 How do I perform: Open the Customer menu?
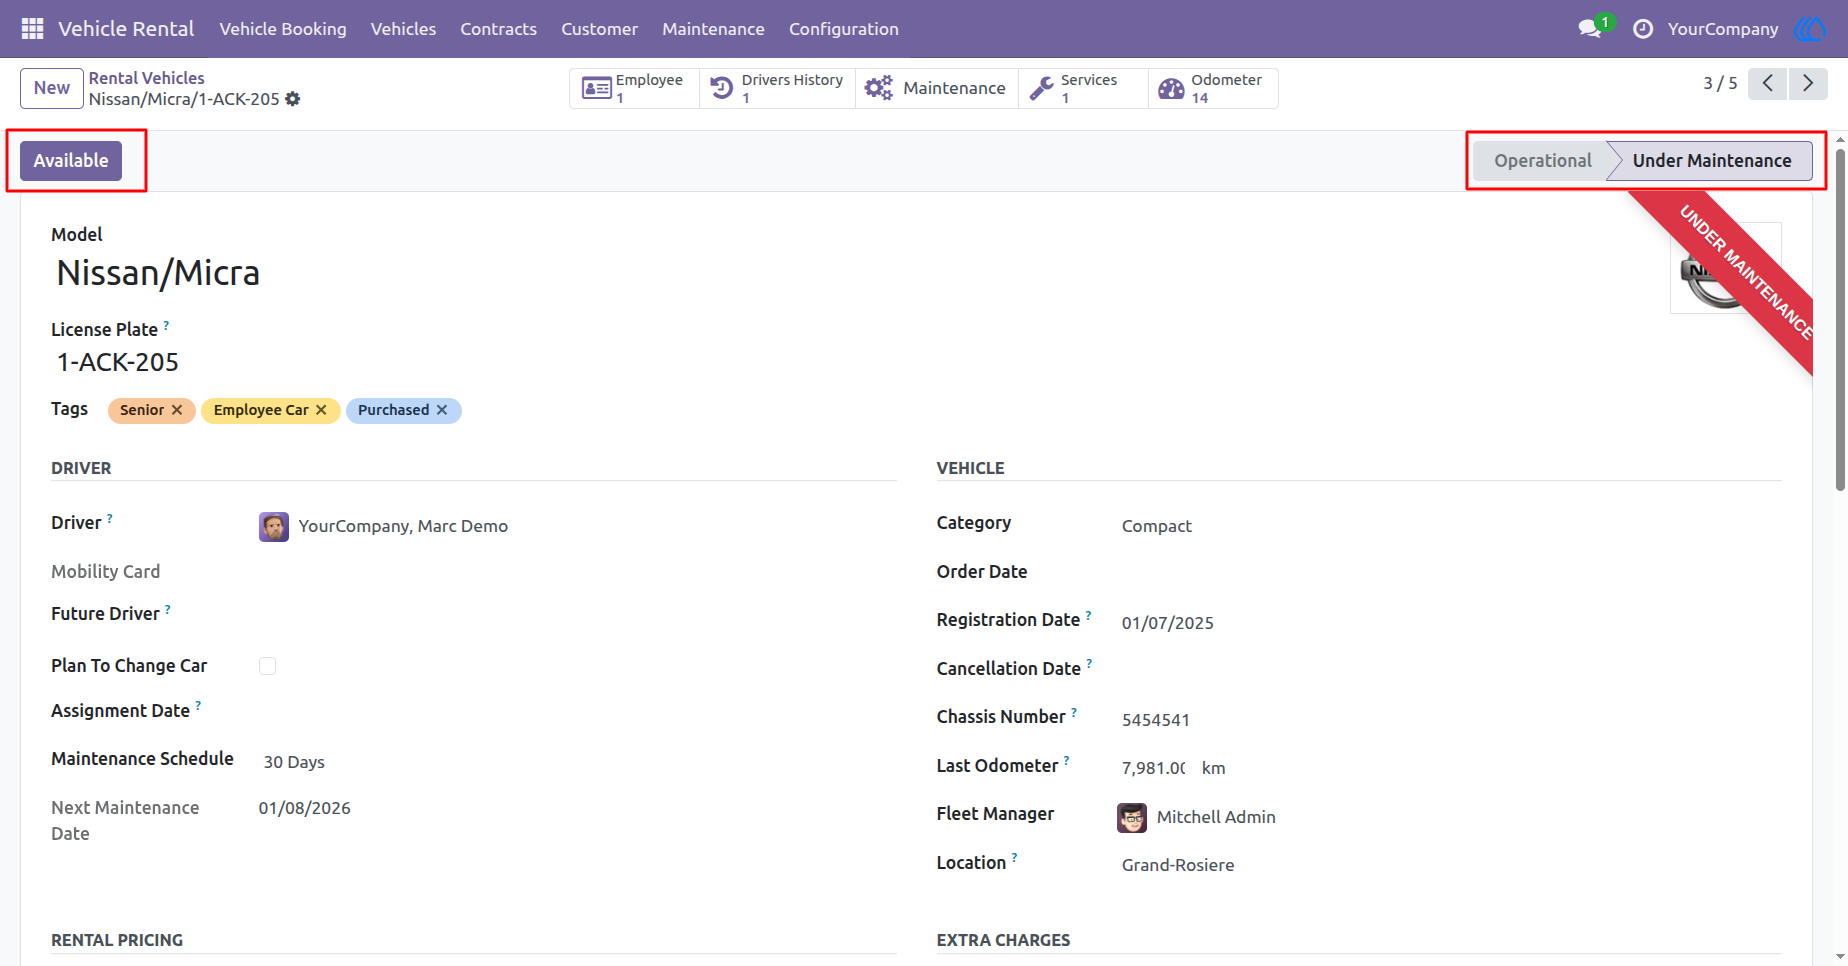coord(599,29)
